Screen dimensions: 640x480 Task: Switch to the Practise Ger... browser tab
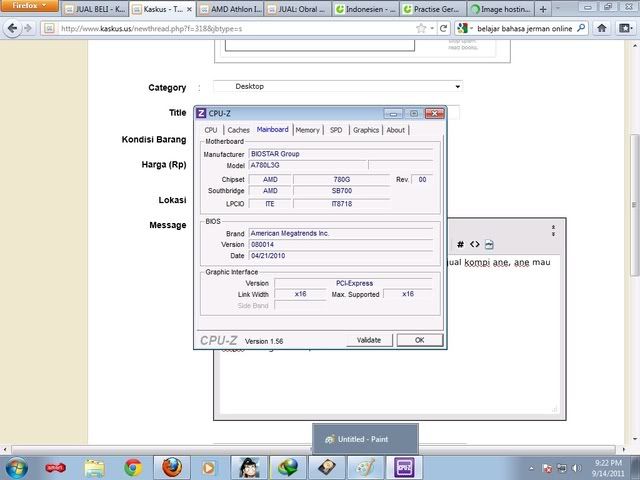click(433, 9)
